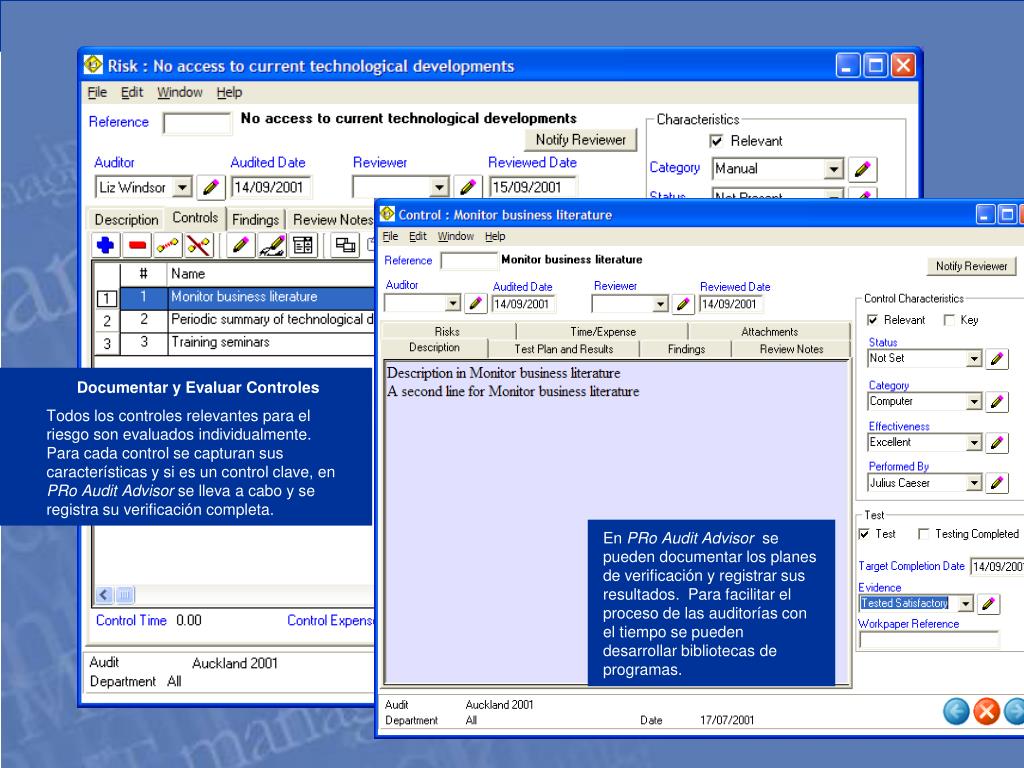1024x768 pixels.
Task: Add a control with the blue plus icon
Action: pos(105,246)
